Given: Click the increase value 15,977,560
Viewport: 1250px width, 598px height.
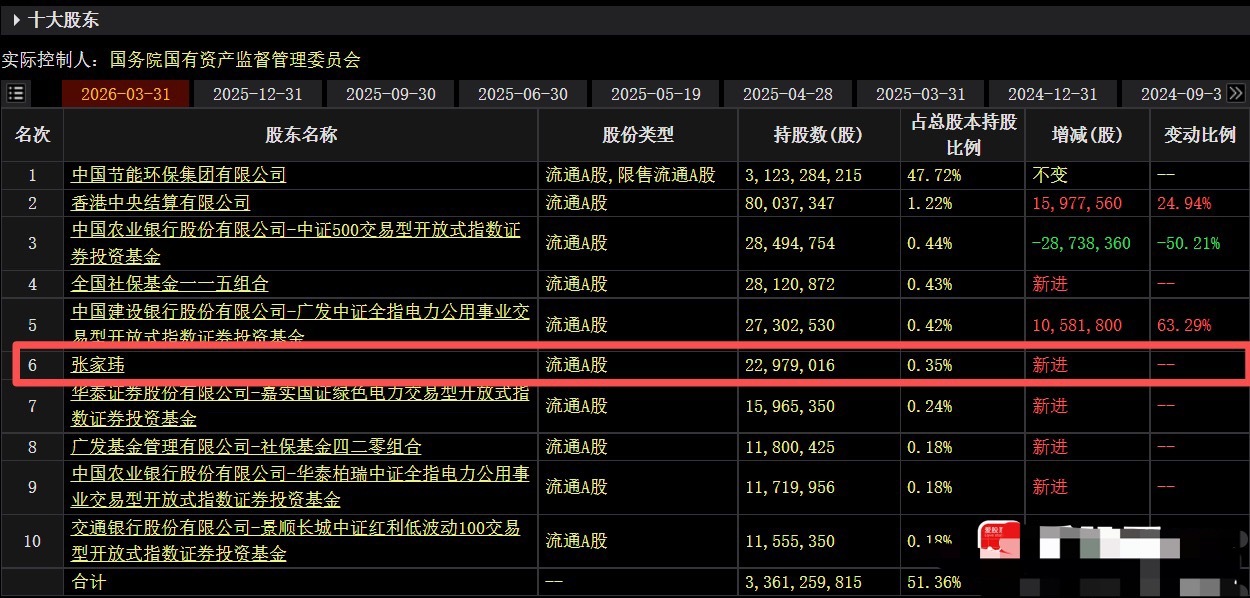Looking at the screenshot, I should click(1077, 203).
